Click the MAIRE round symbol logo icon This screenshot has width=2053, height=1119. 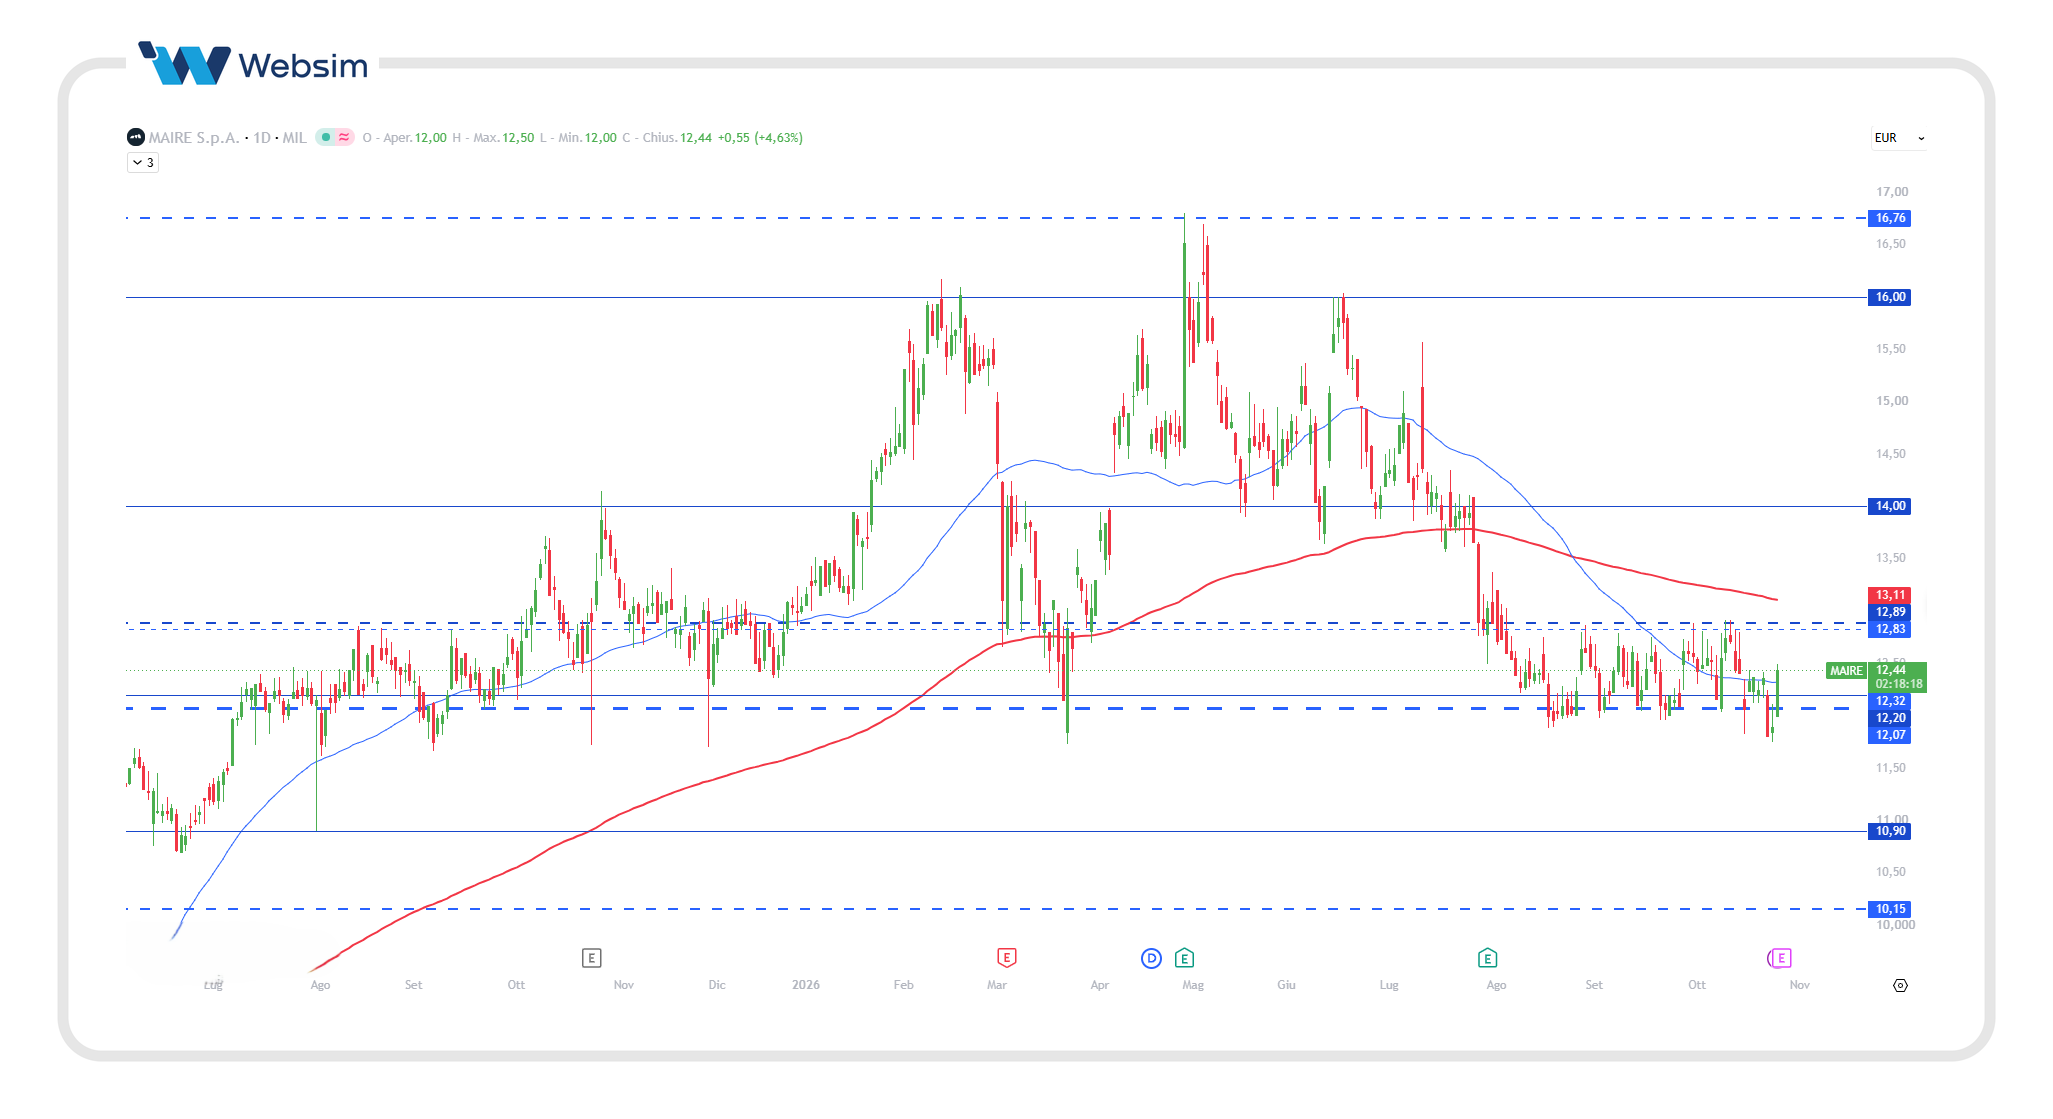point(135,137)
